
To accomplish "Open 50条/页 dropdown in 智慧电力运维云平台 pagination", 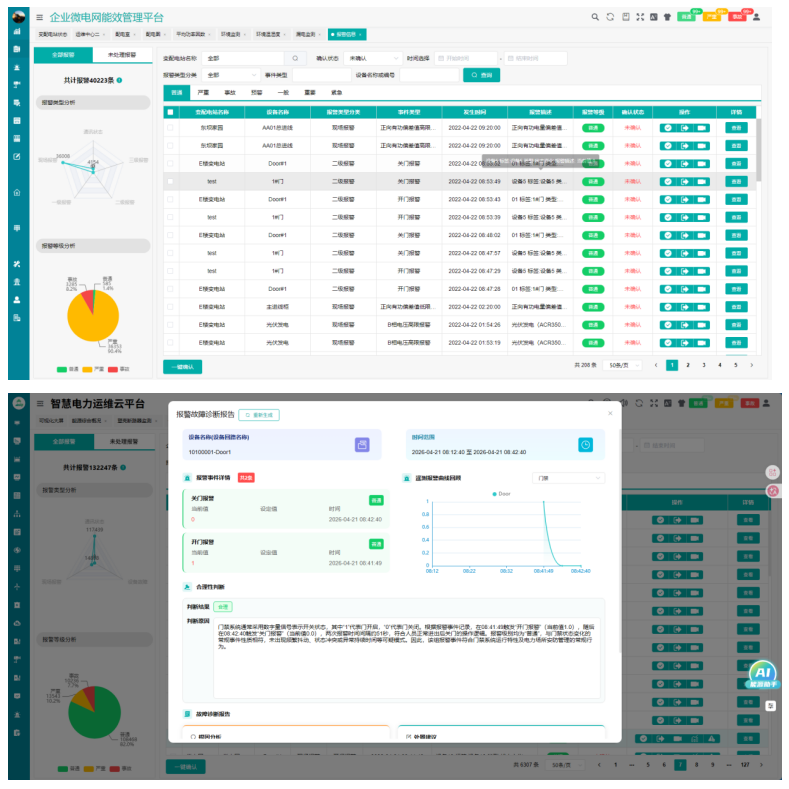I will (566, 765).
